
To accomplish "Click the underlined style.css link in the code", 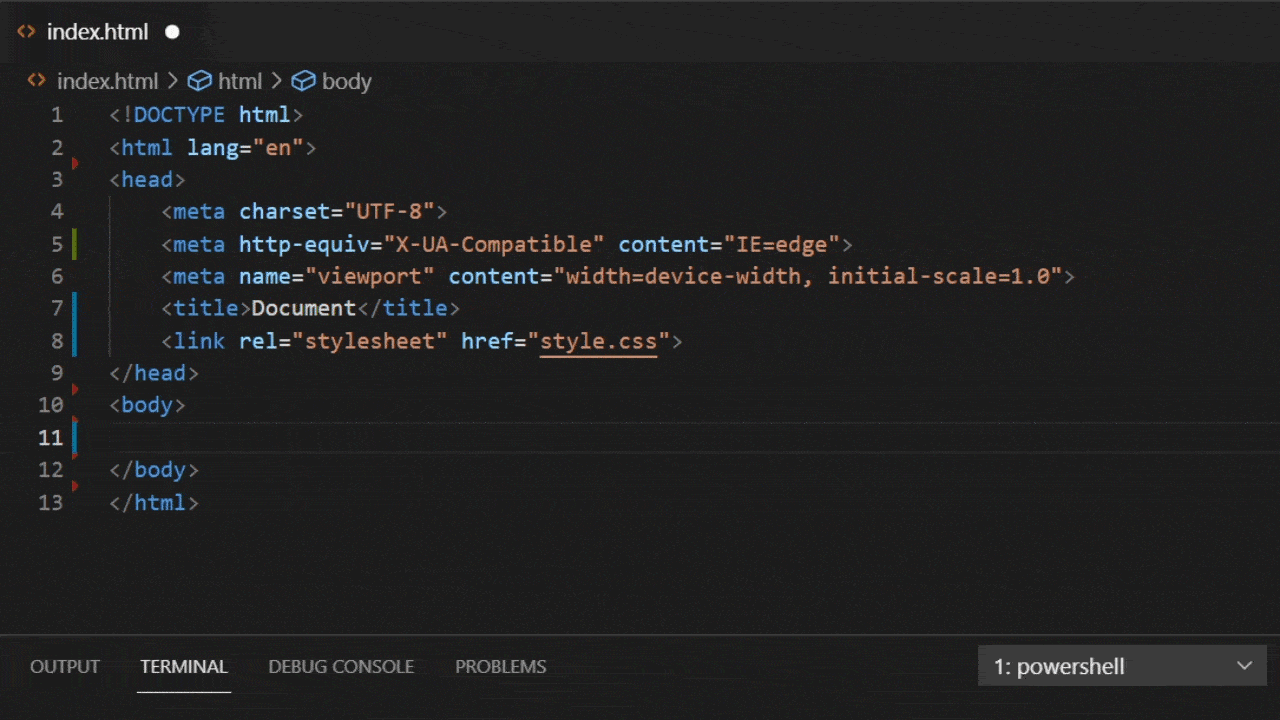I will 598,341.
